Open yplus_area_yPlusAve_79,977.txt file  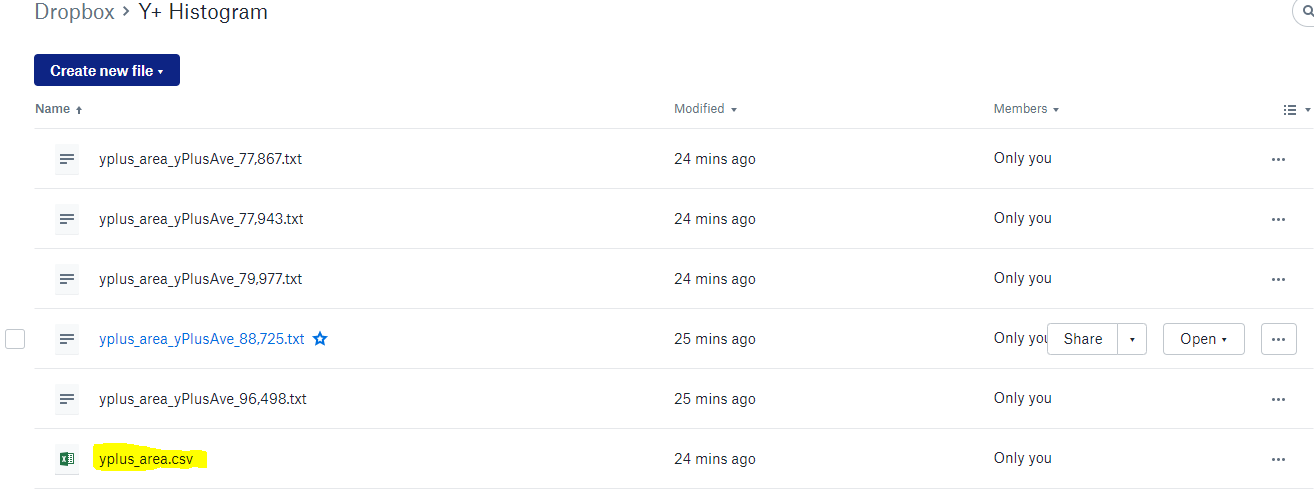coord(200,279)
